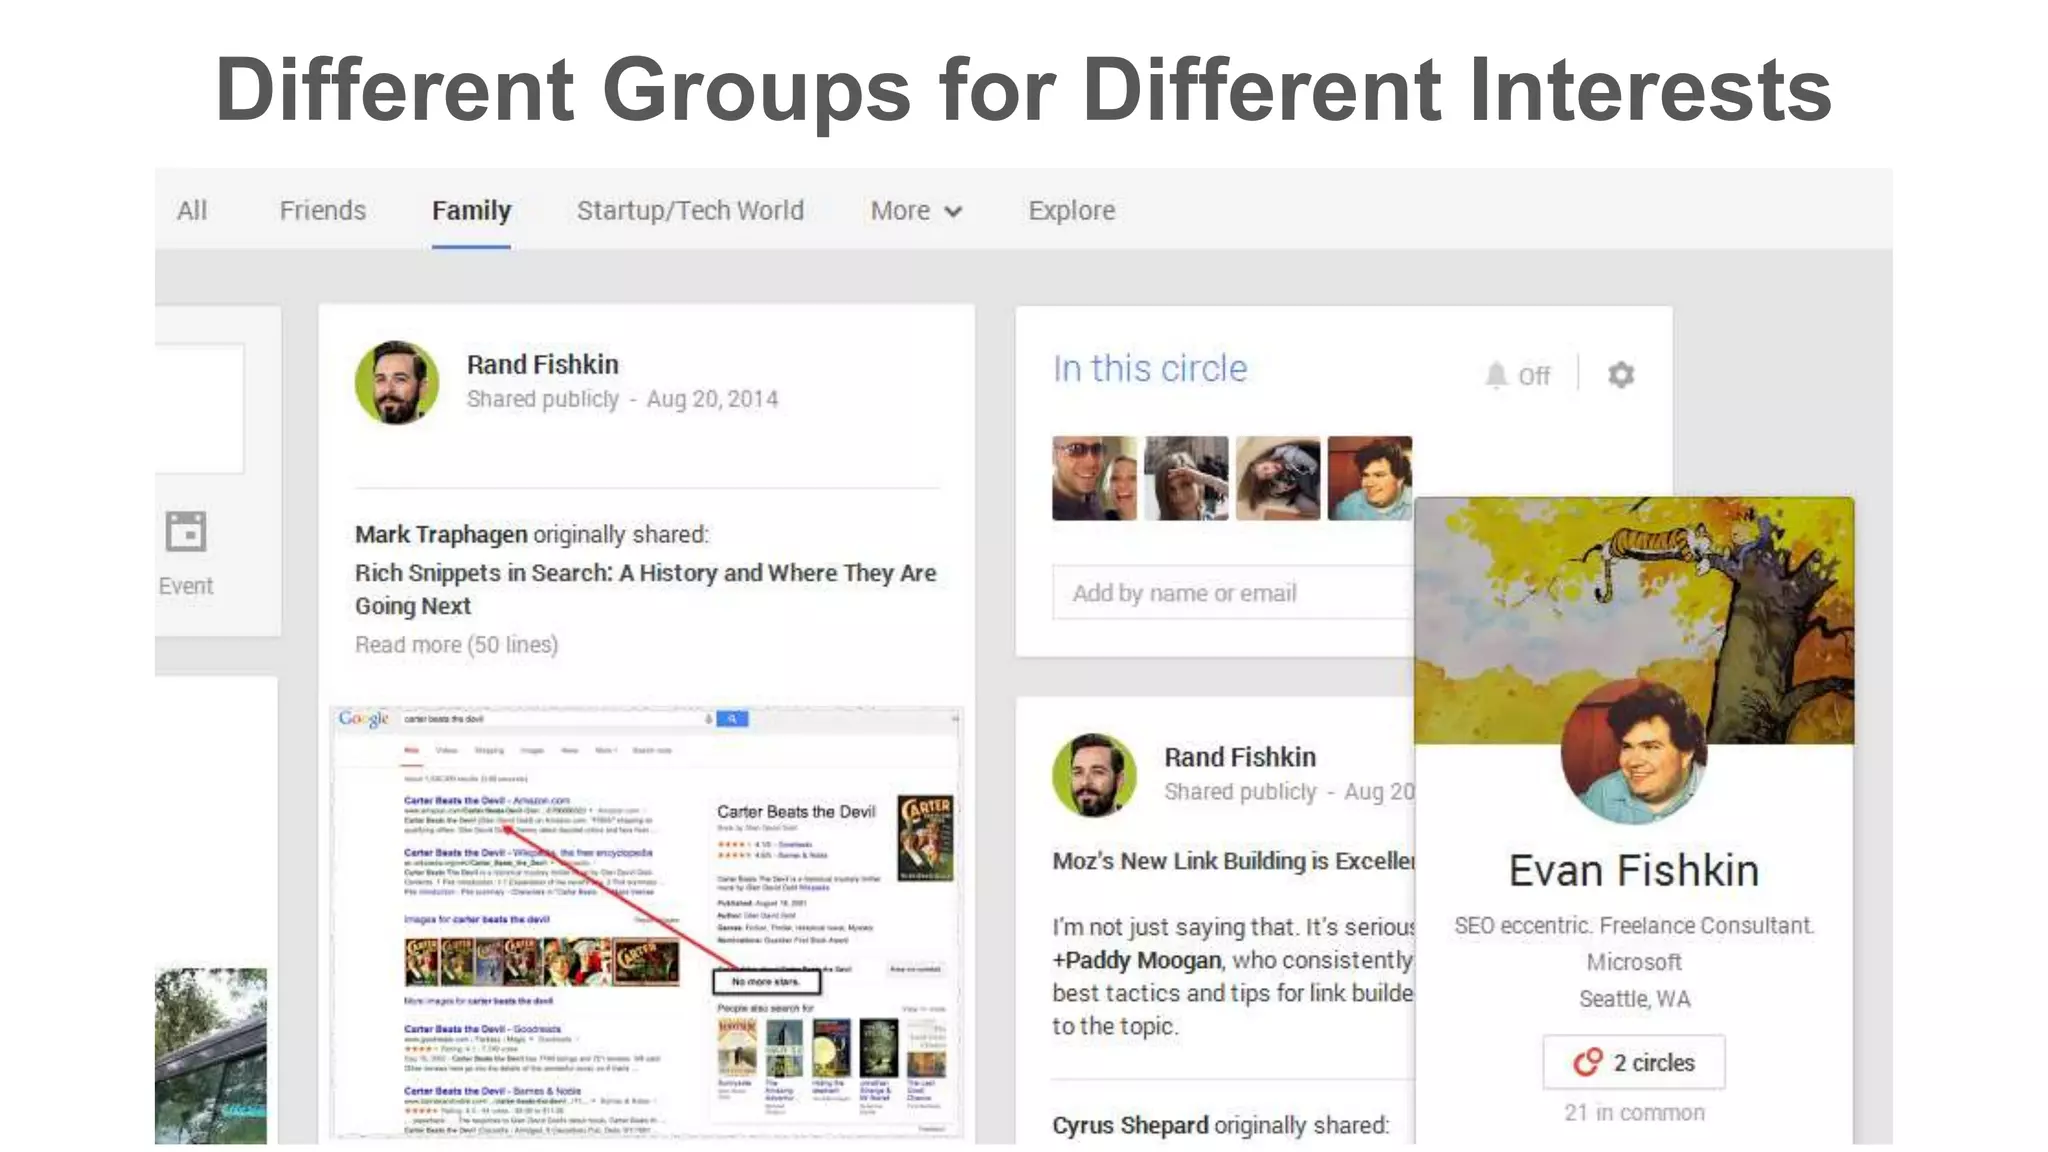Viewport: 2048px width, 1152px height.
Task: Open Cyrus Shepard's profile link
Action: point(1130,1125)
